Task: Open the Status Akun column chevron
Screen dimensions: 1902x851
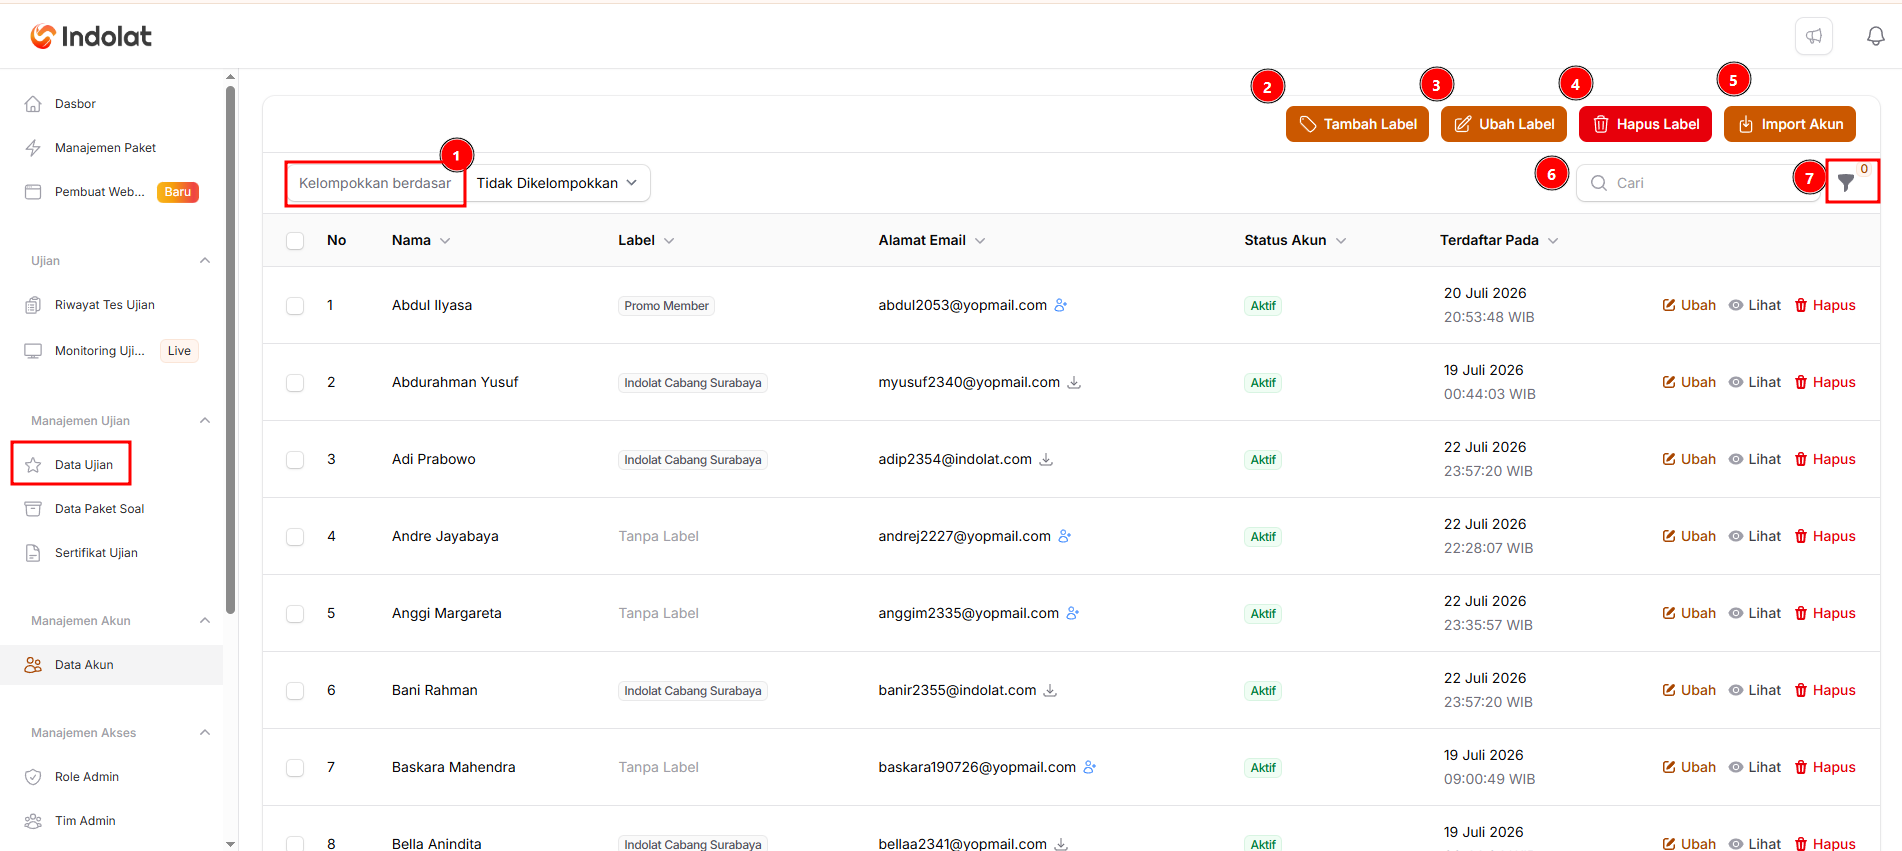Action: tap(1341, 241)
